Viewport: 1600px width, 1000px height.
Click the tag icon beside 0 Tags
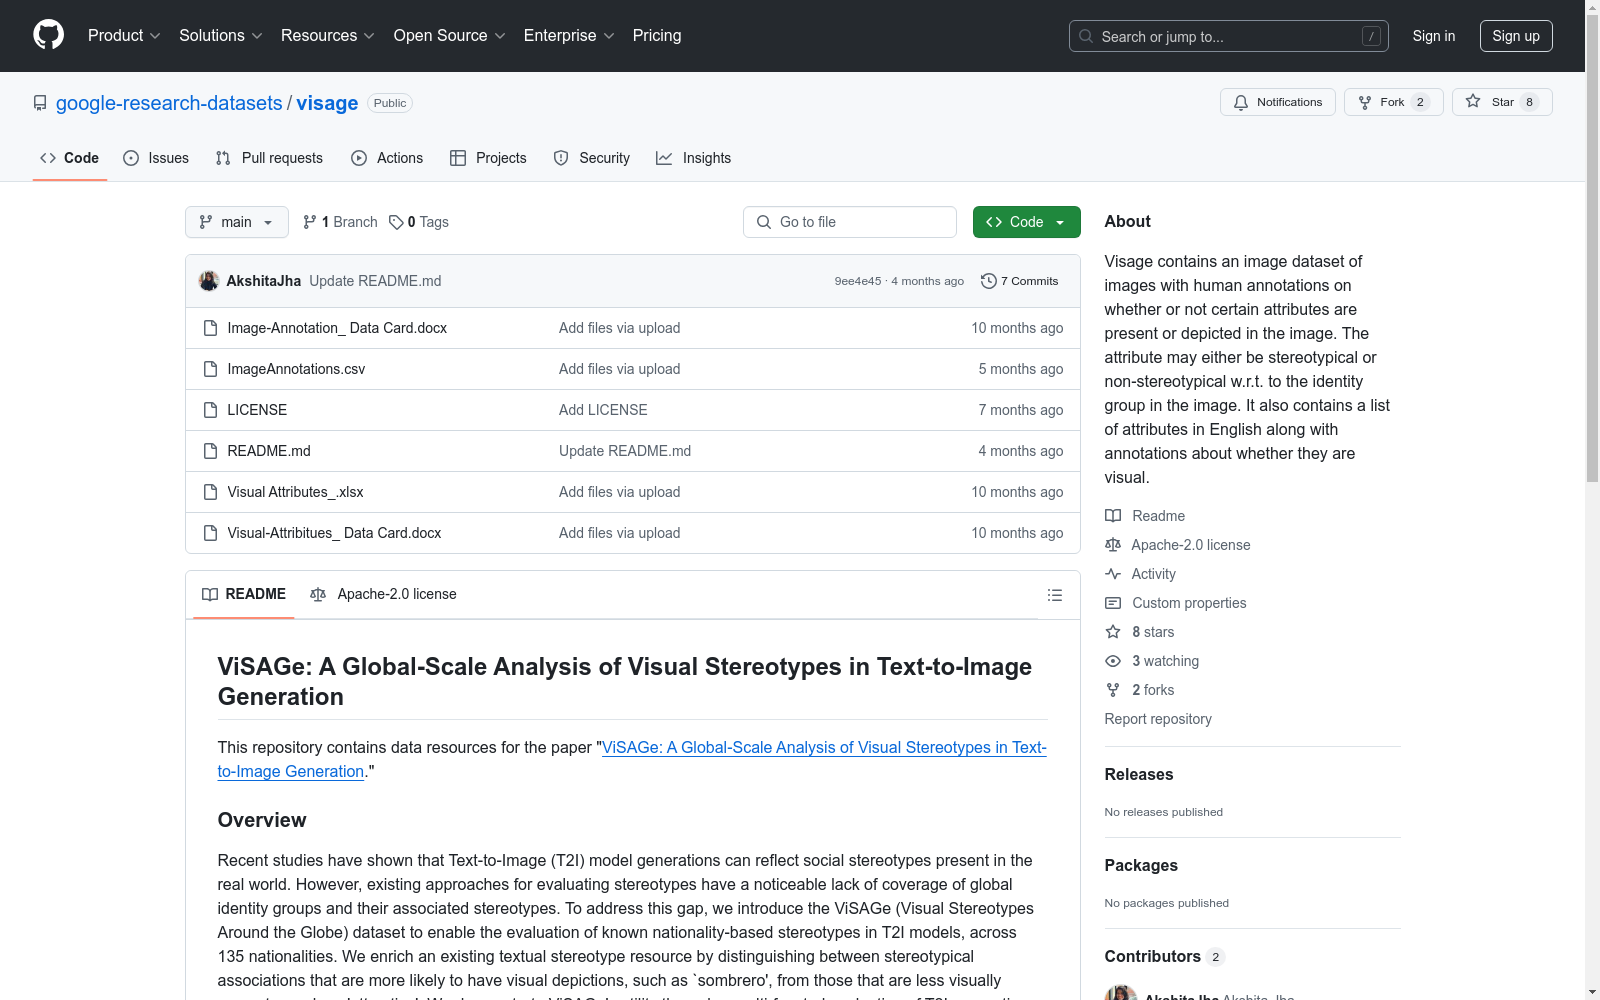coord(396,222)
